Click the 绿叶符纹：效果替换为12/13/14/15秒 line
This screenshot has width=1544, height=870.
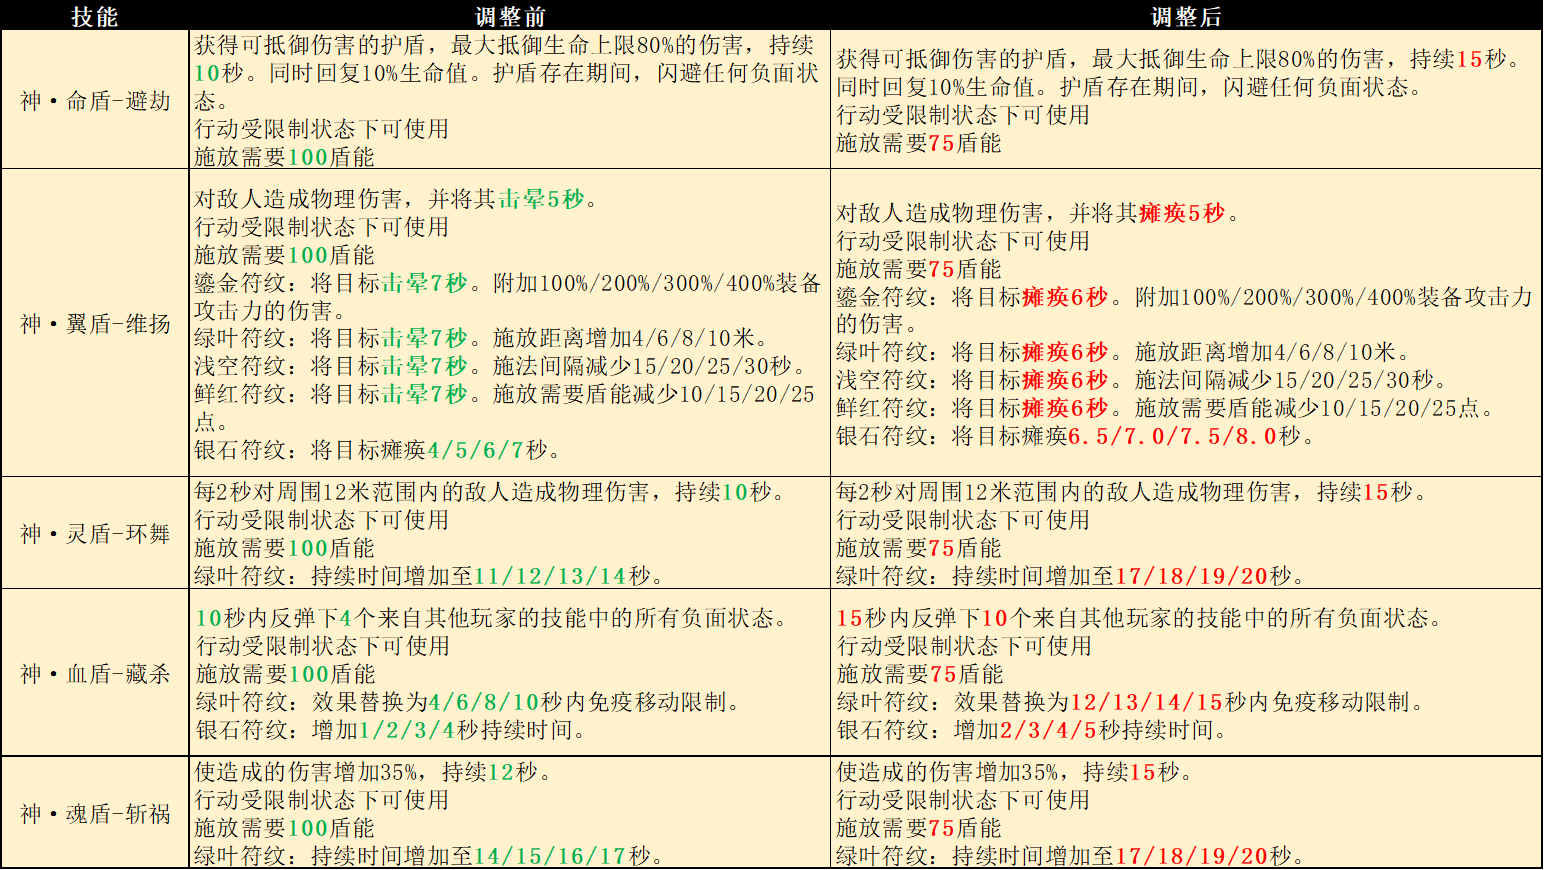(1131, 702)
